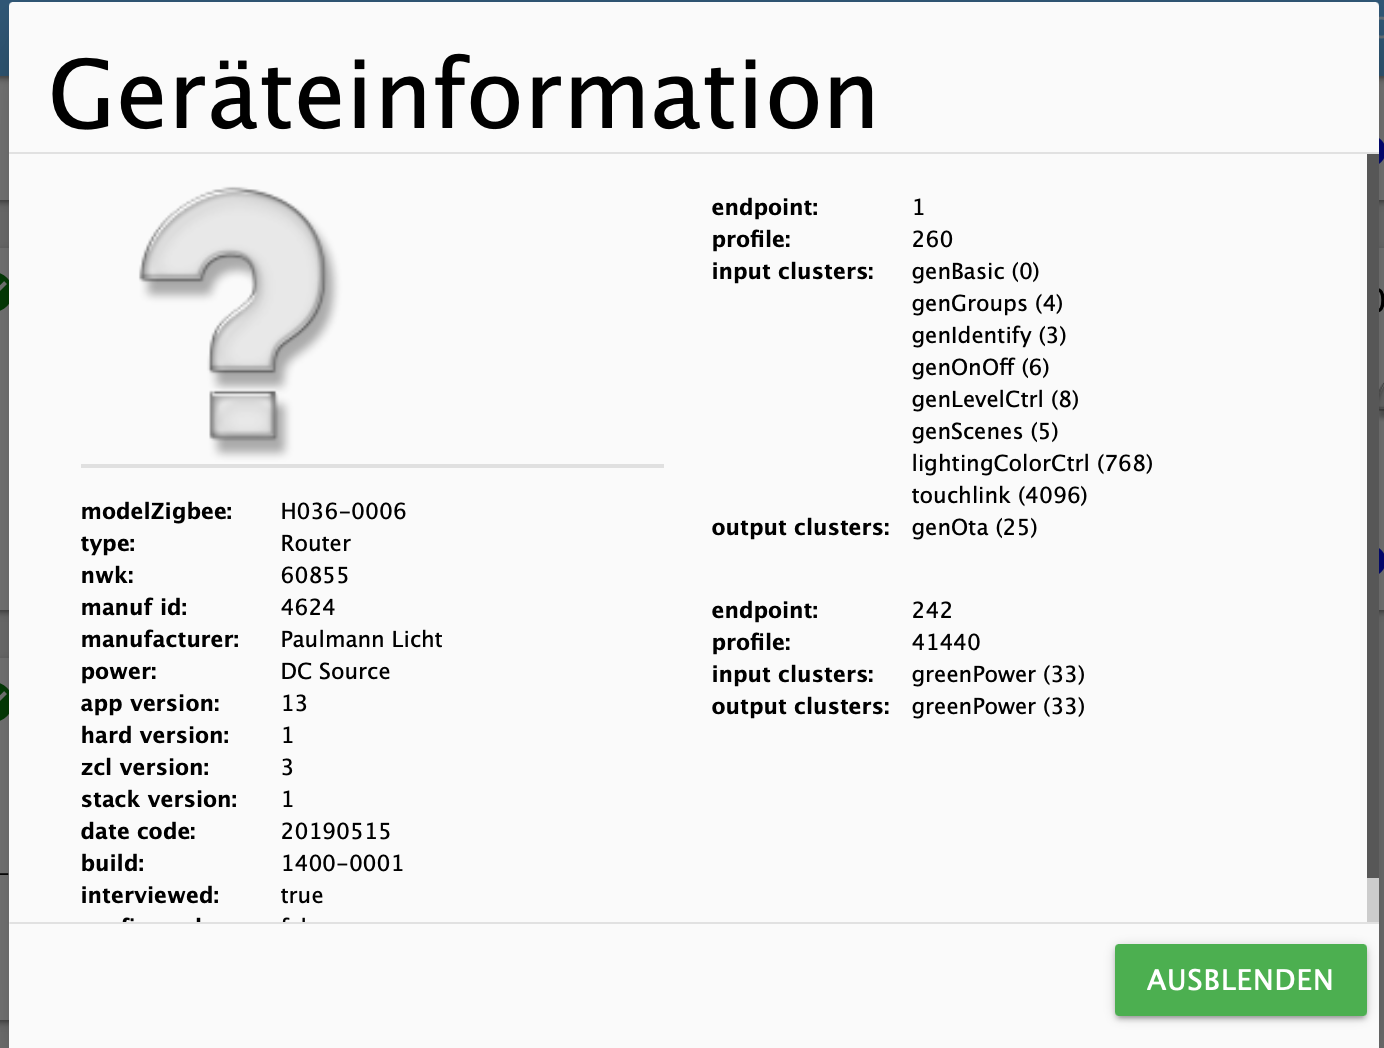Click output cluster genOta (25)
The image size is (1384, 1048).
[x=974, y=527]
